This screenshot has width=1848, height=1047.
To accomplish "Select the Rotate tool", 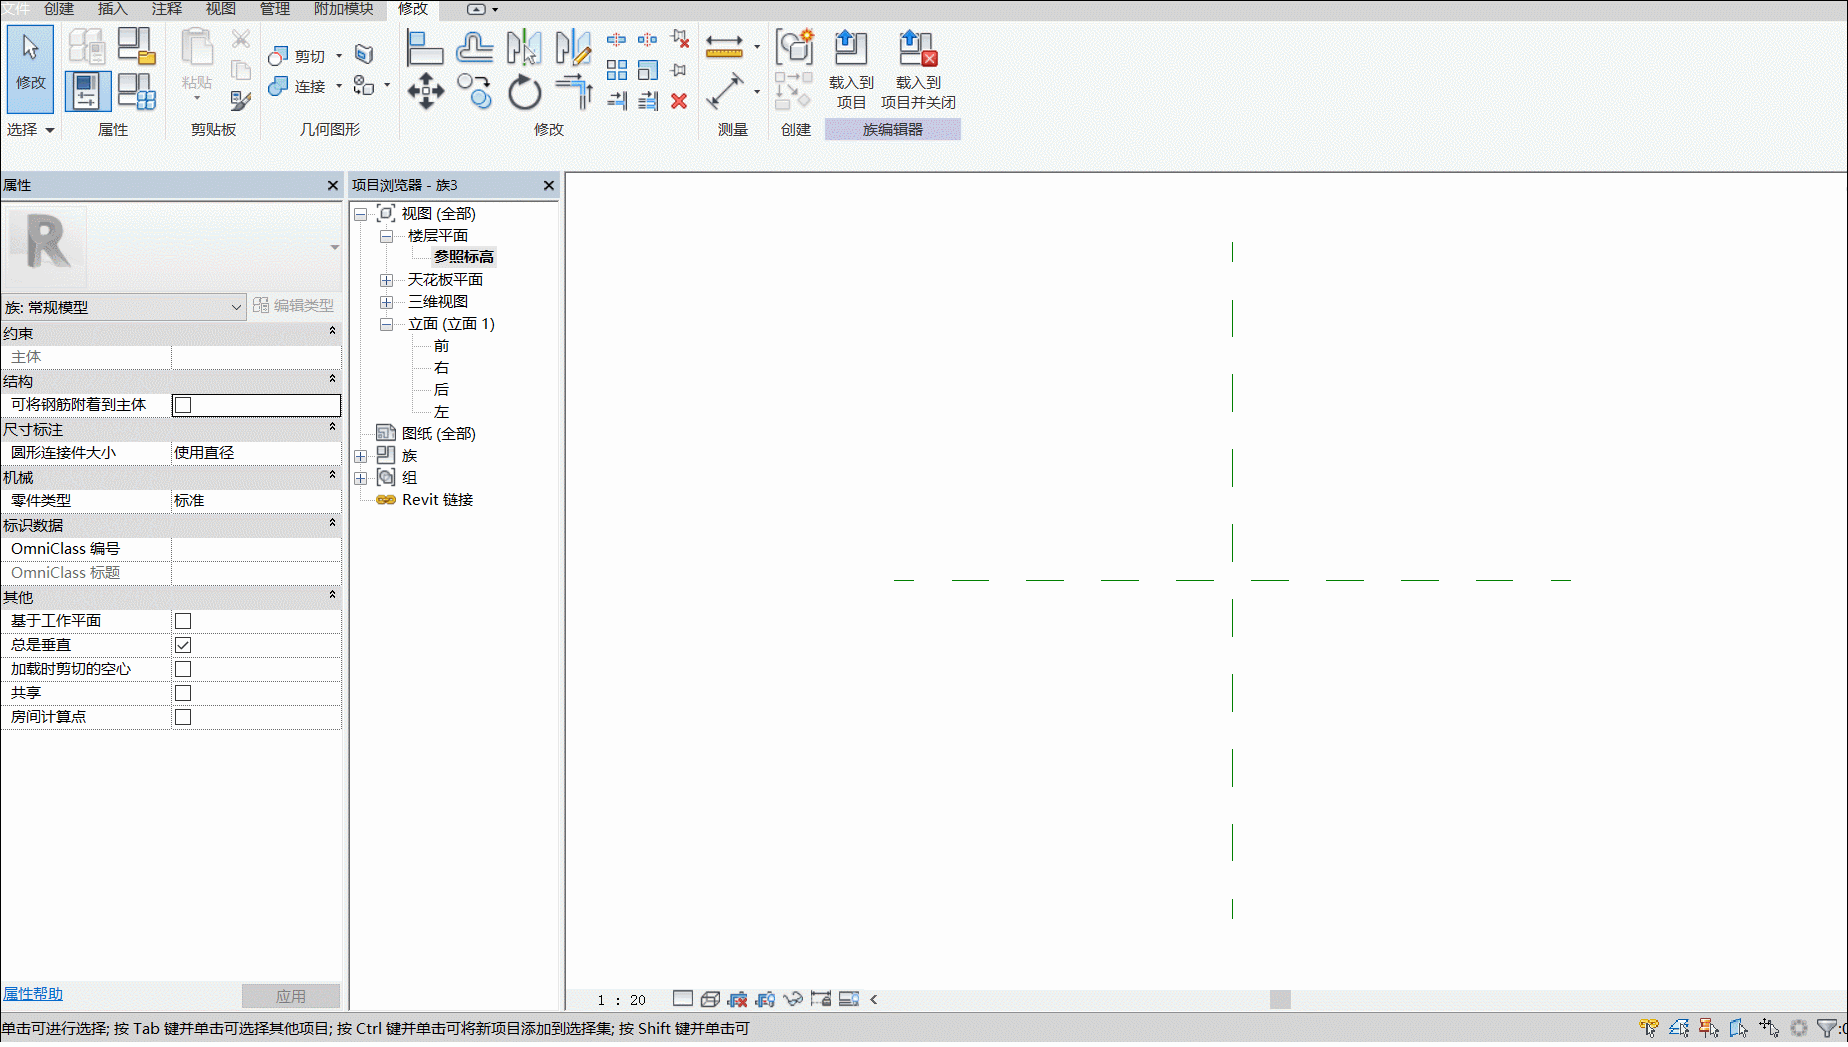I will [523, 92].
